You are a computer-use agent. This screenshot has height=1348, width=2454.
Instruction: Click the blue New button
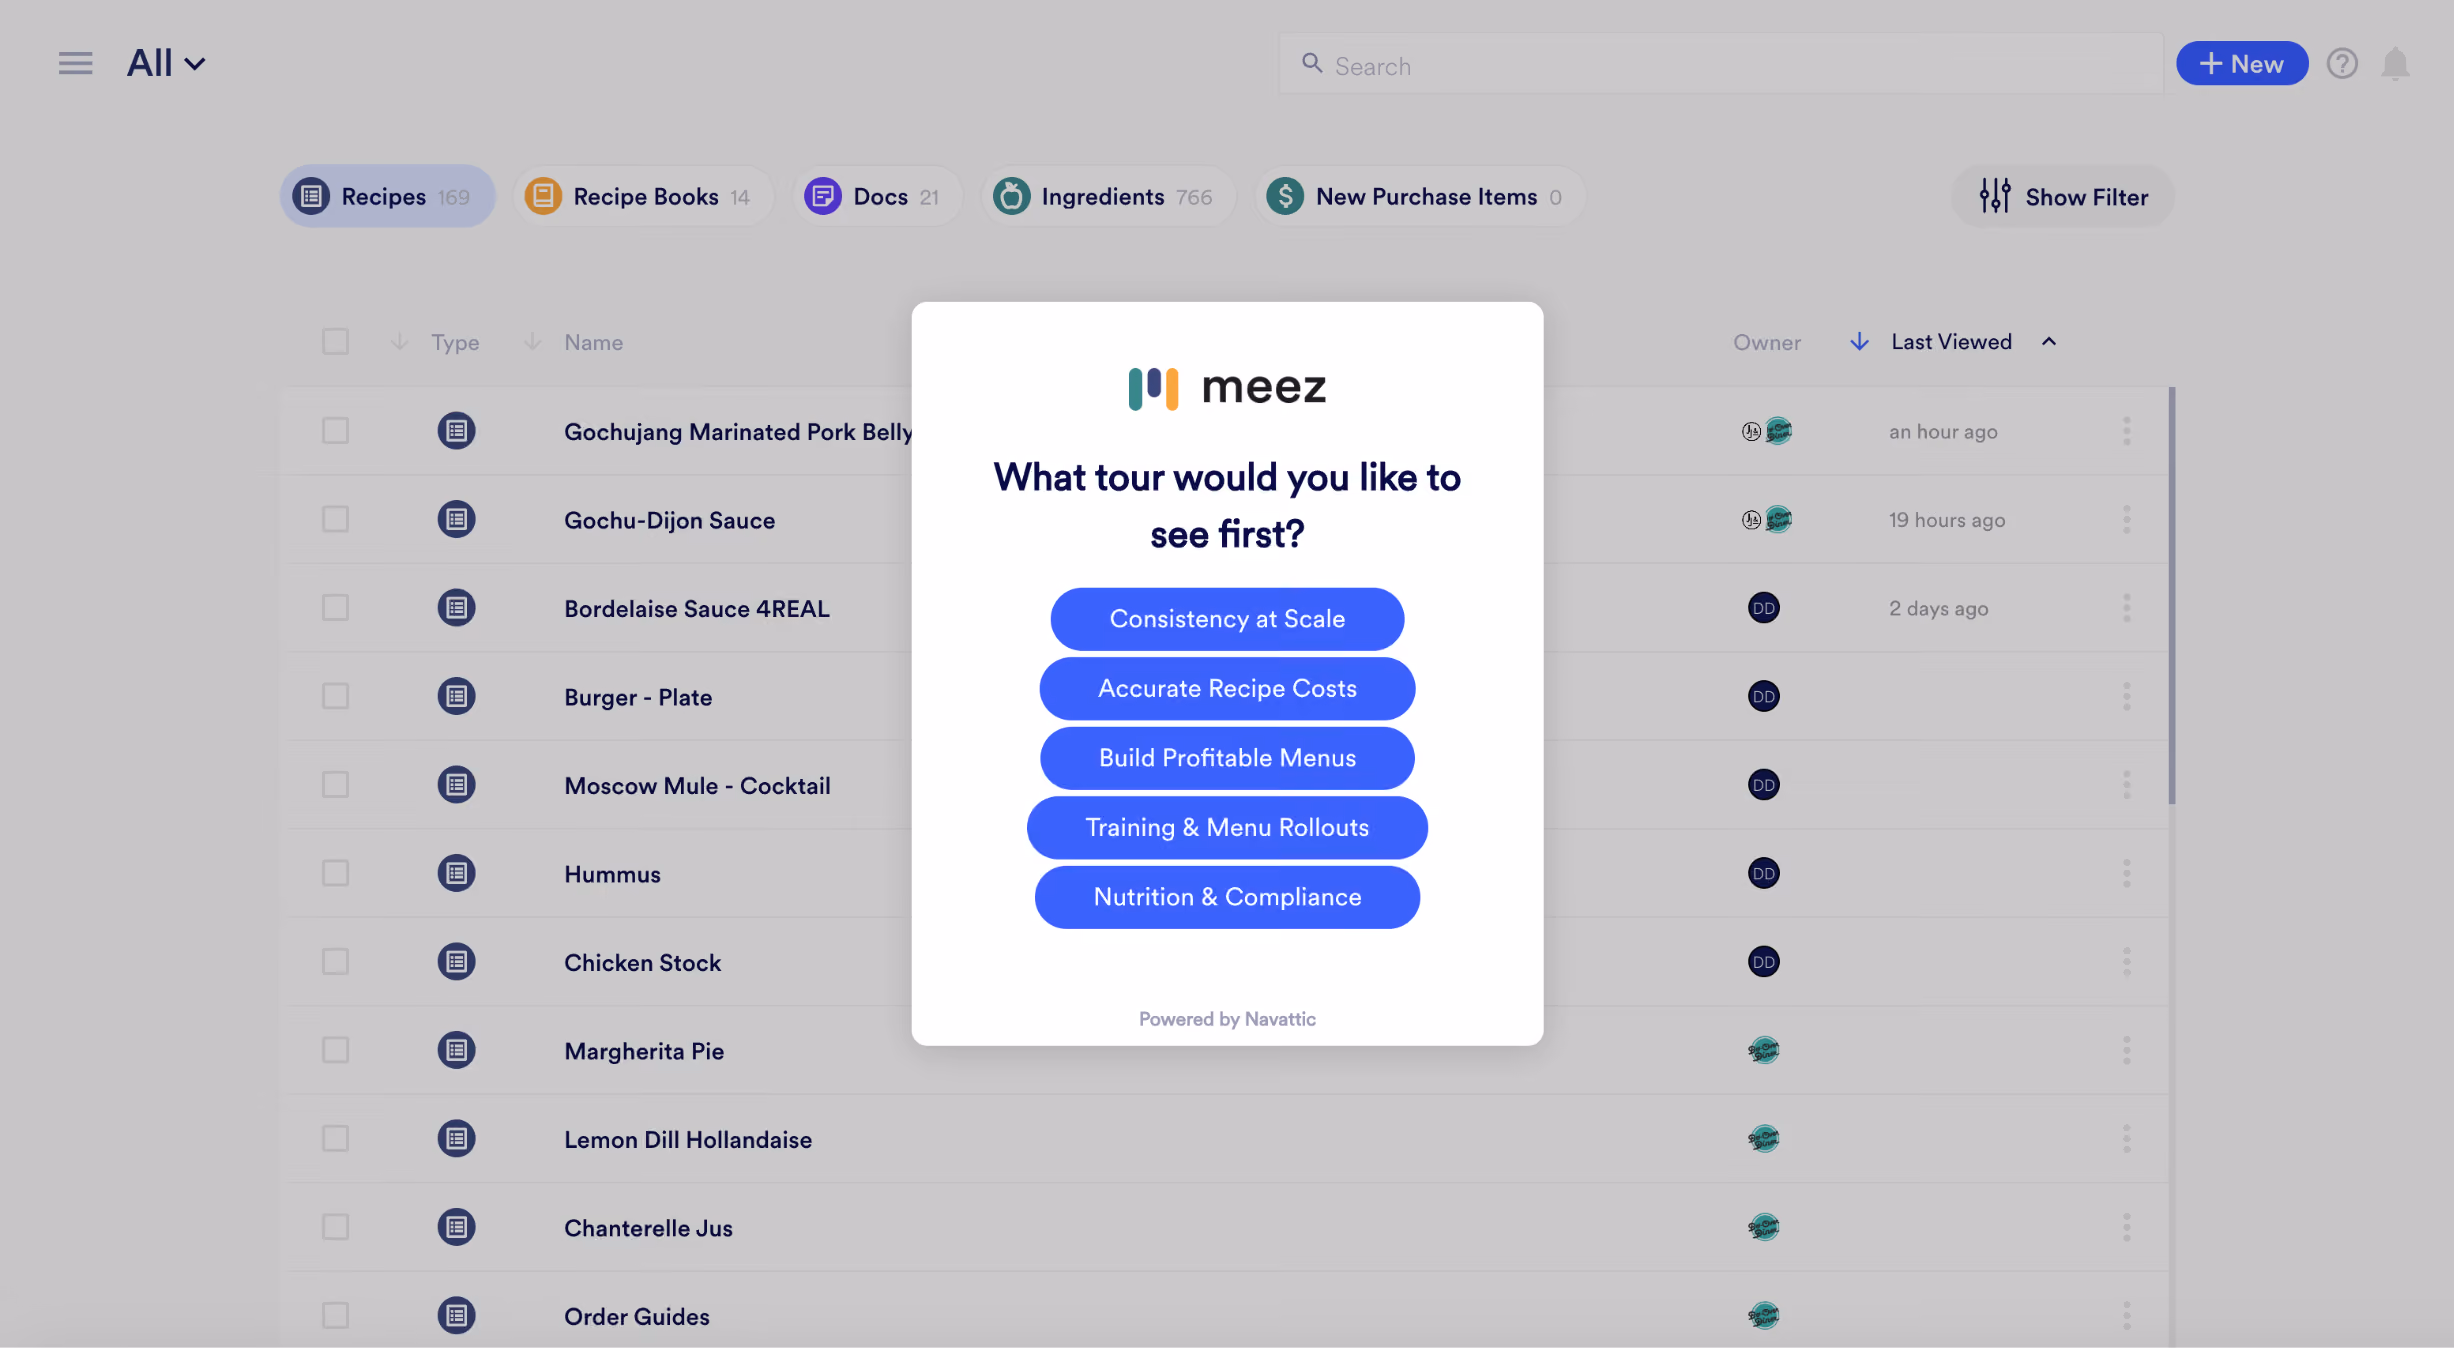point(2242,64)
